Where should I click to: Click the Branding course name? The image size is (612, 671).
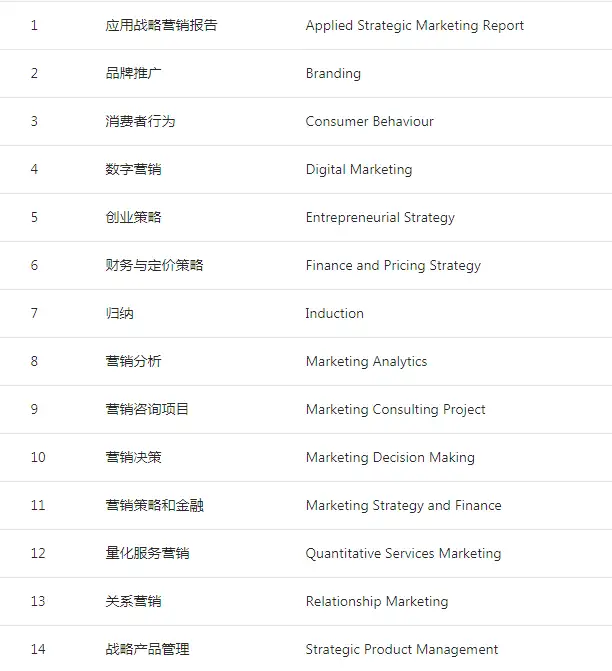333,74
